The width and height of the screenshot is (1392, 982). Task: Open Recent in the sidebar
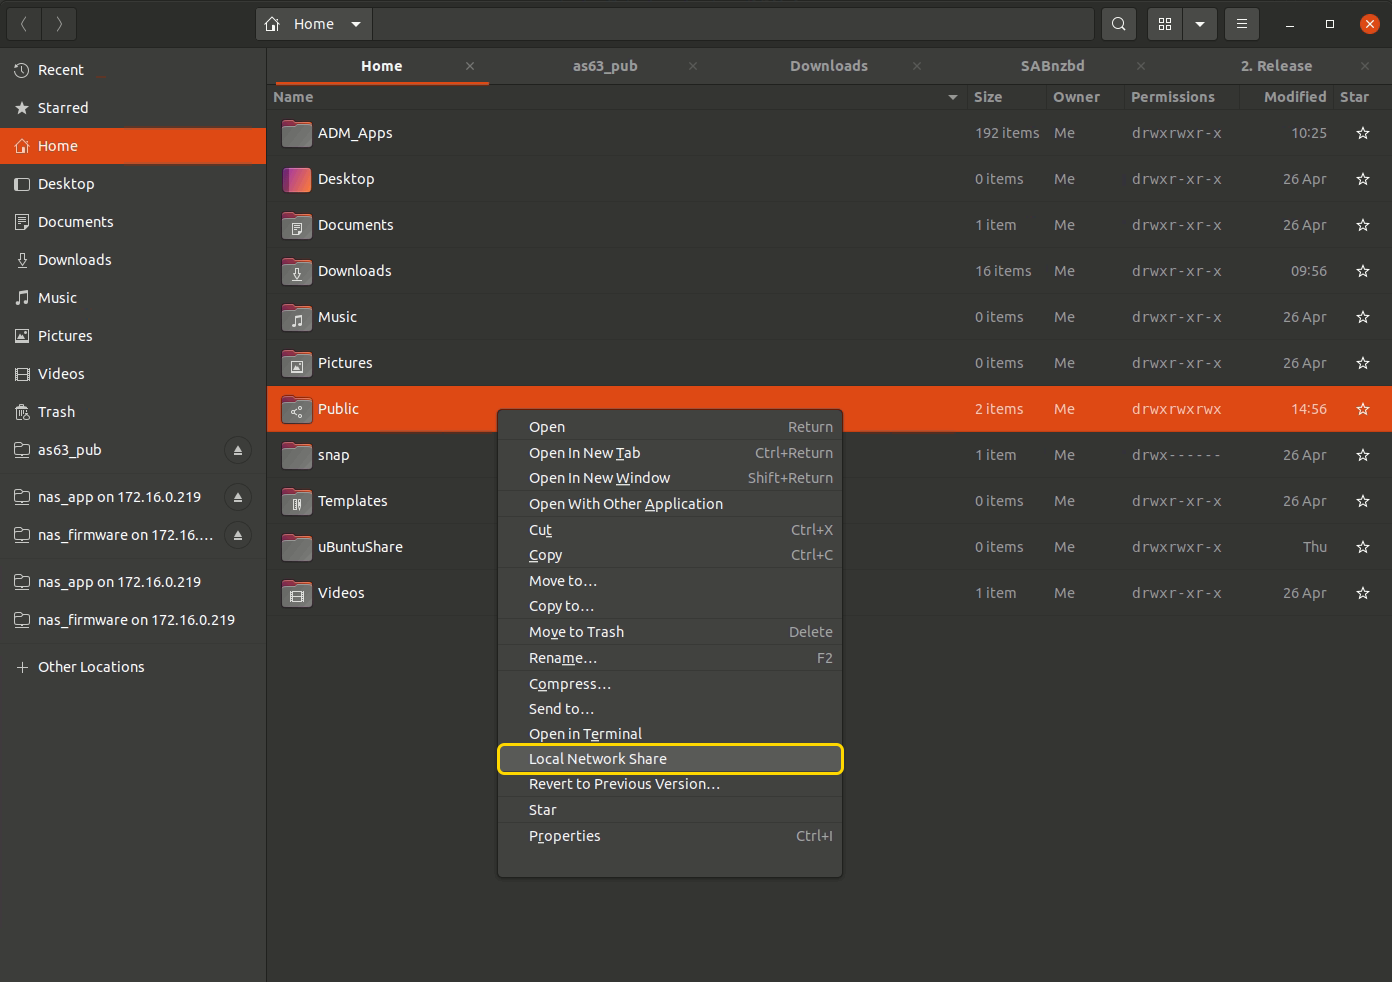[133, 70]
